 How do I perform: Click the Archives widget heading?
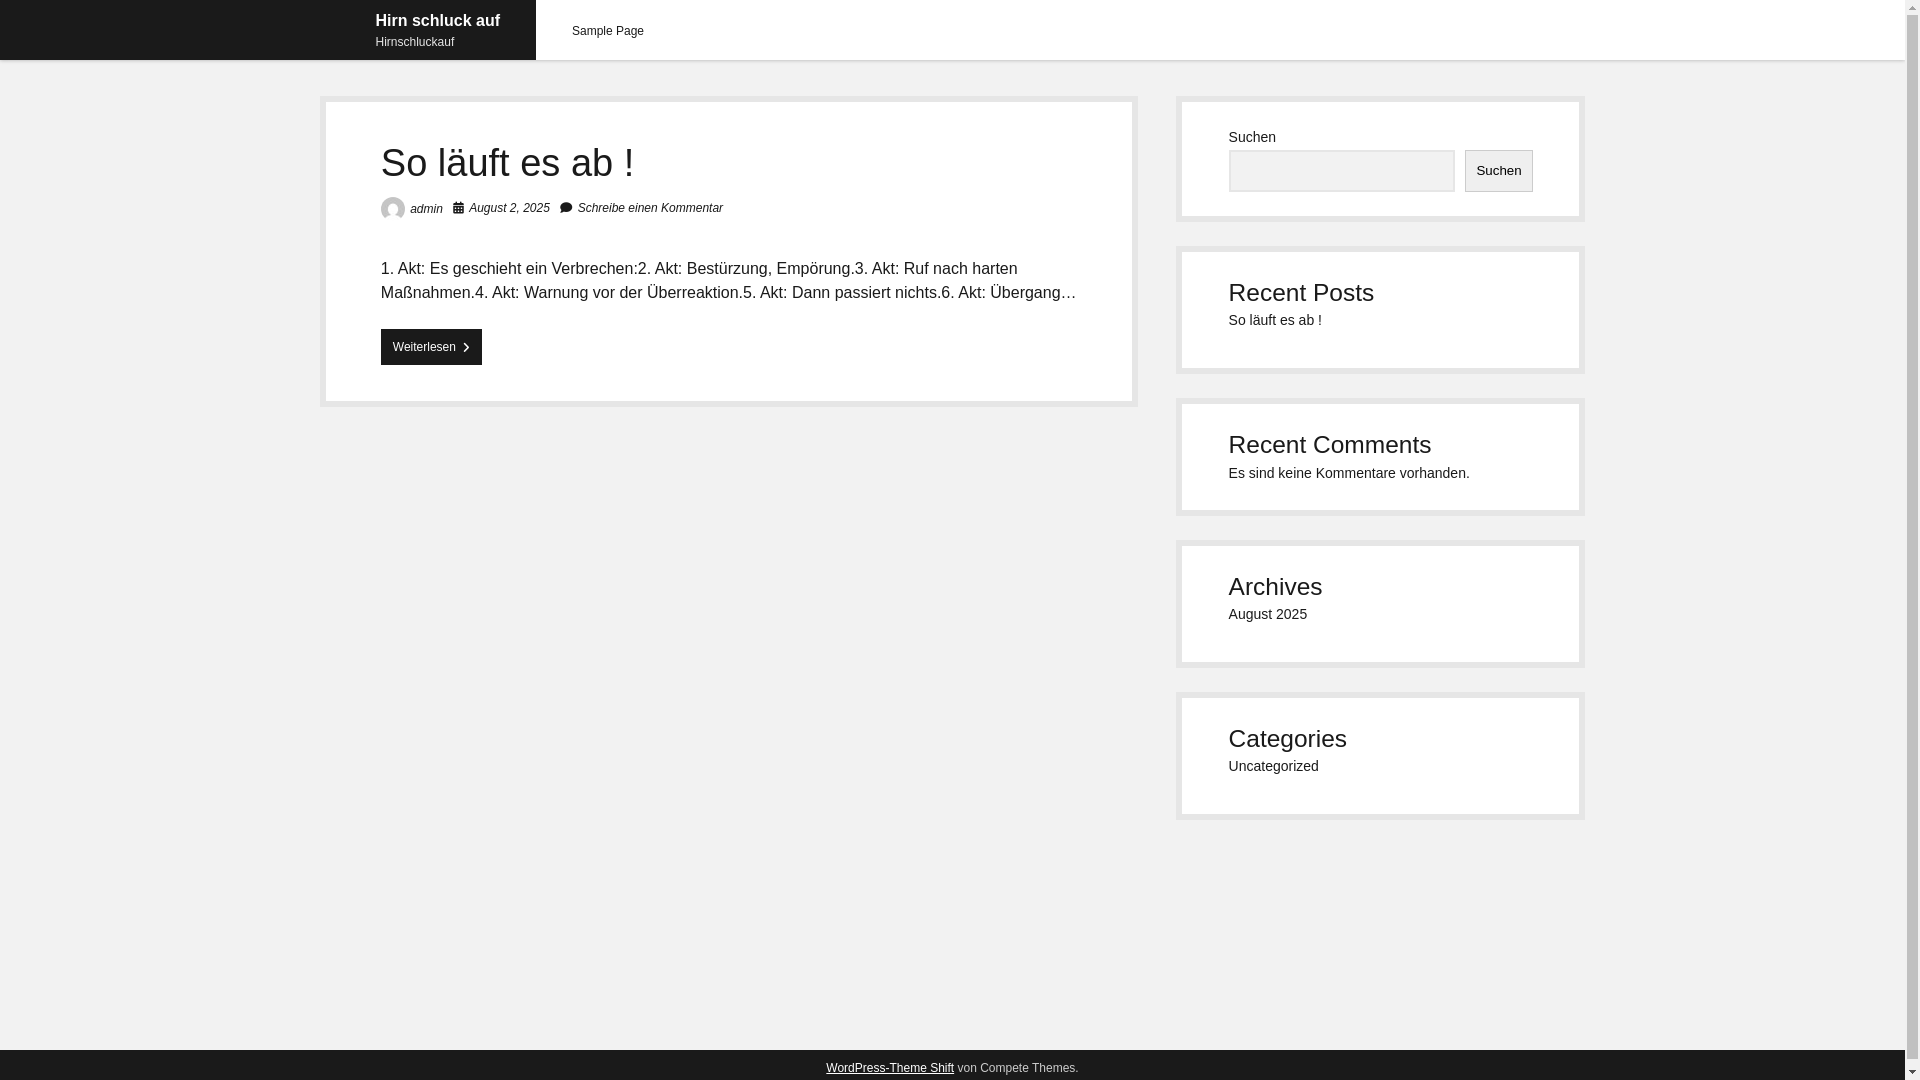1274,586
